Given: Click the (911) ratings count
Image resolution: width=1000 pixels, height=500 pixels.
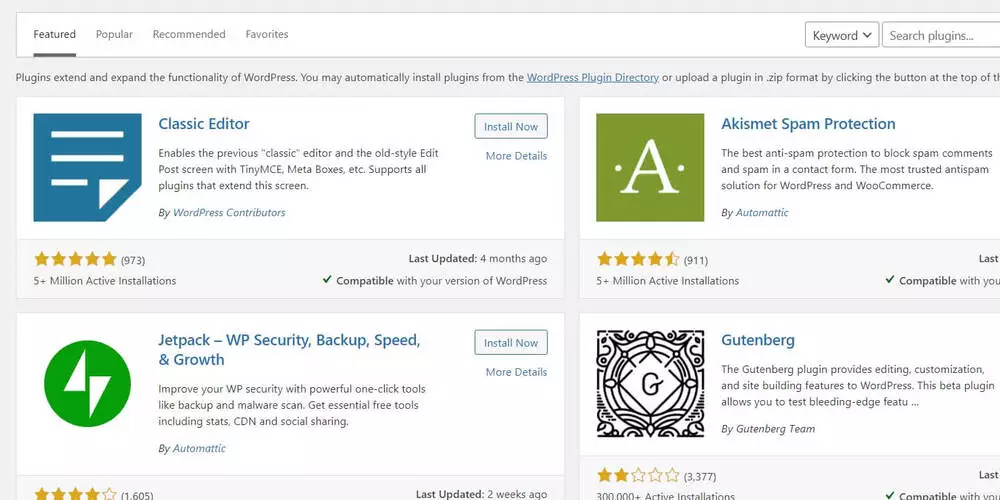Looking at the screenshot, I should [x=696, y=260].
